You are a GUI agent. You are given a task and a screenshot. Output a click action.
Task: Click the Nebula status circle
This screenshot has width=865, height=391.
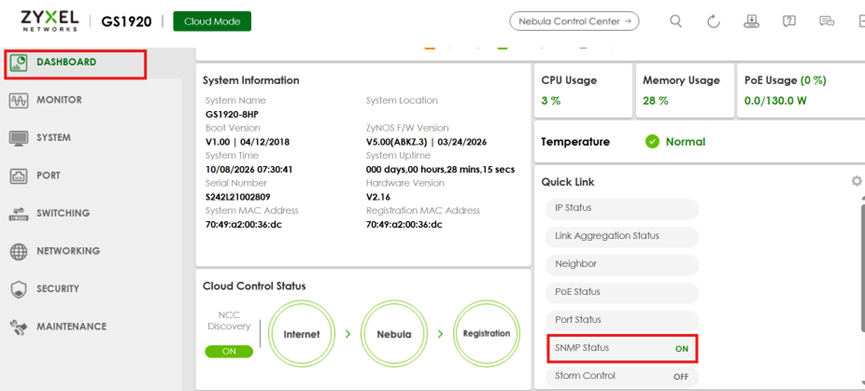tap(394, 334)
